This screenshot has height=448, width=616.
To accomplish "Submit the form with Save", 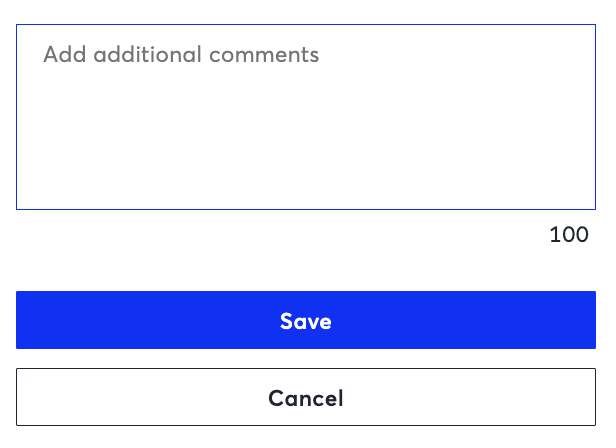I will point(306,320).
